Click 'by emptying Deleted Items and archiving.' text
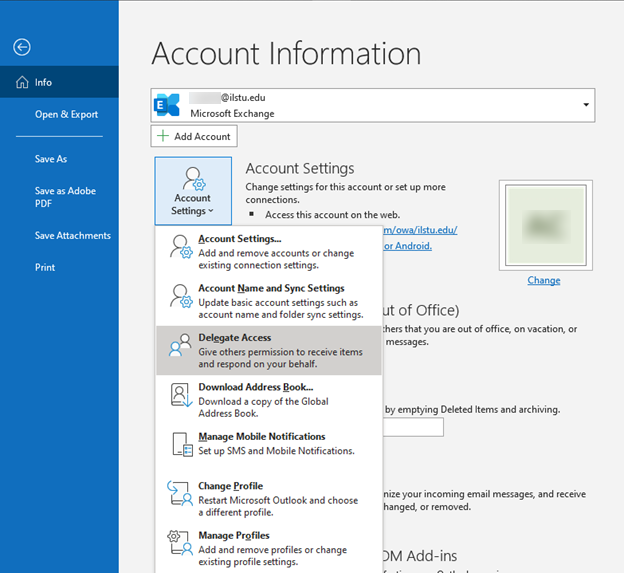624x573 pixels. click(472, 409)
